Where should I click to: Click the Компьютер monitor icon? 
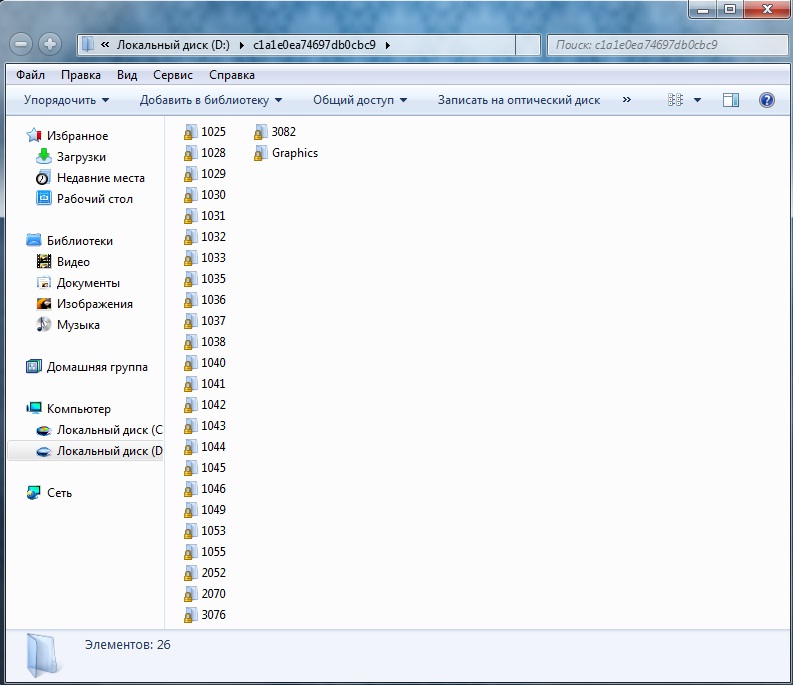point(33,408)
